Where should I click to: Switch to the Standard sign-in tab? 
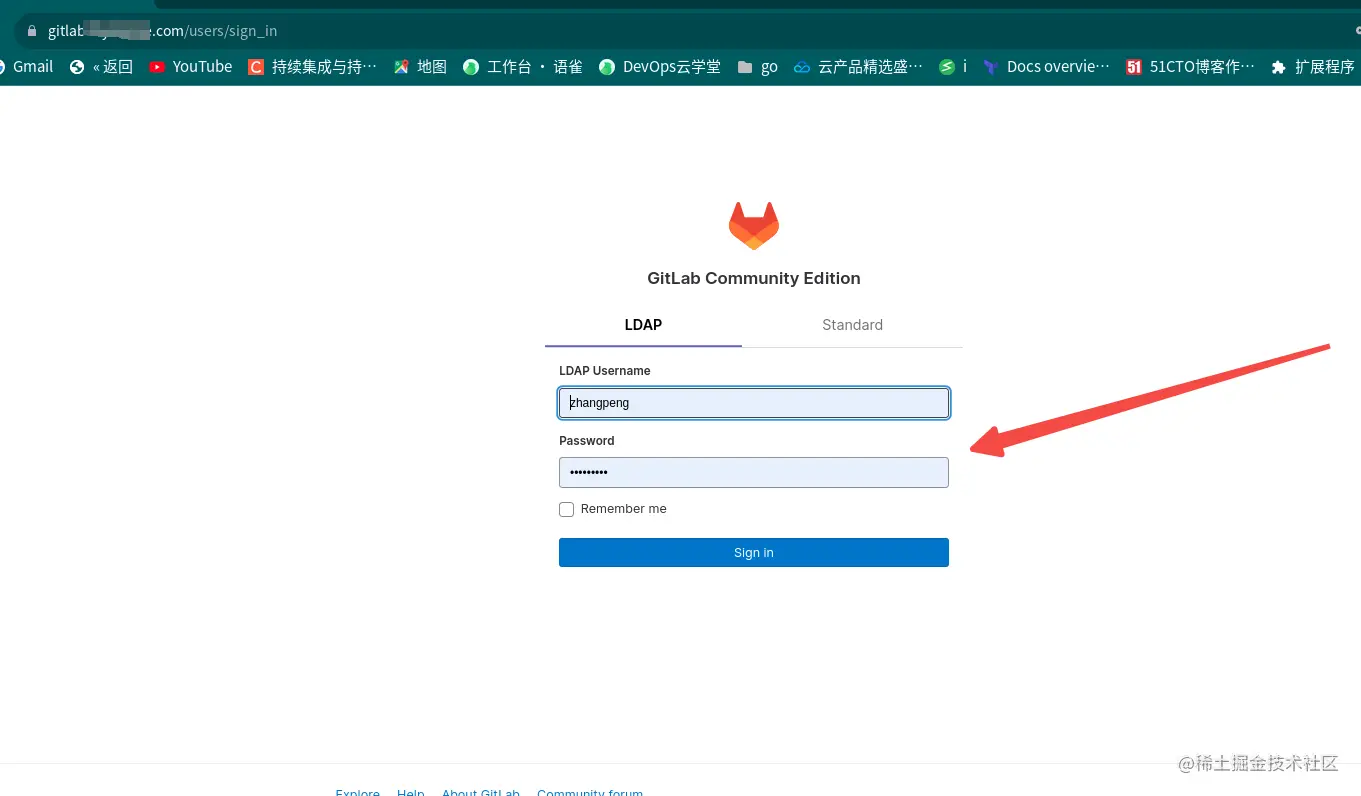click(852, 325)
